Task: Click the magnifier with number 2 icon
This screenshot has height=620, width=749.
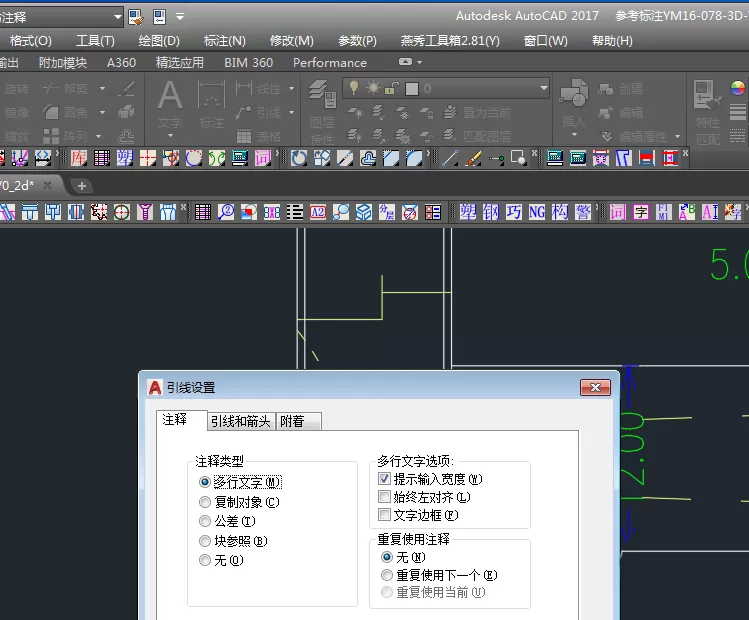Action: 226,212
